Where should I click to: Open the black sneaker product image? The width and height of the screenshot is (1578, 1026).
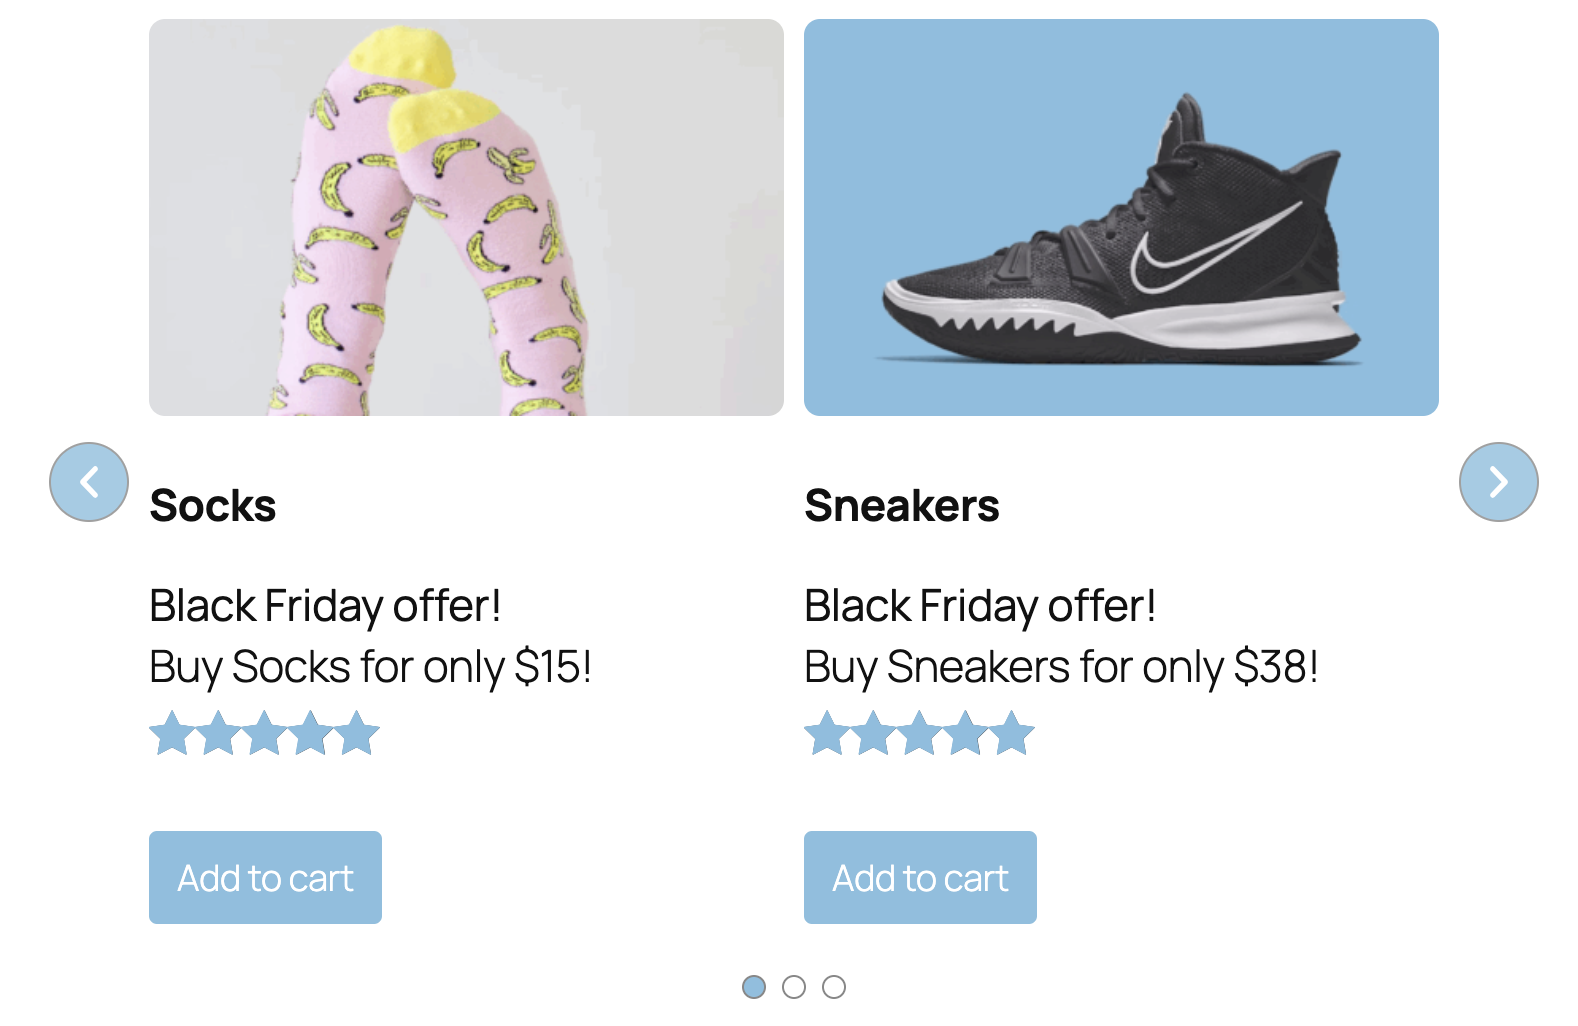(1121, 217)
